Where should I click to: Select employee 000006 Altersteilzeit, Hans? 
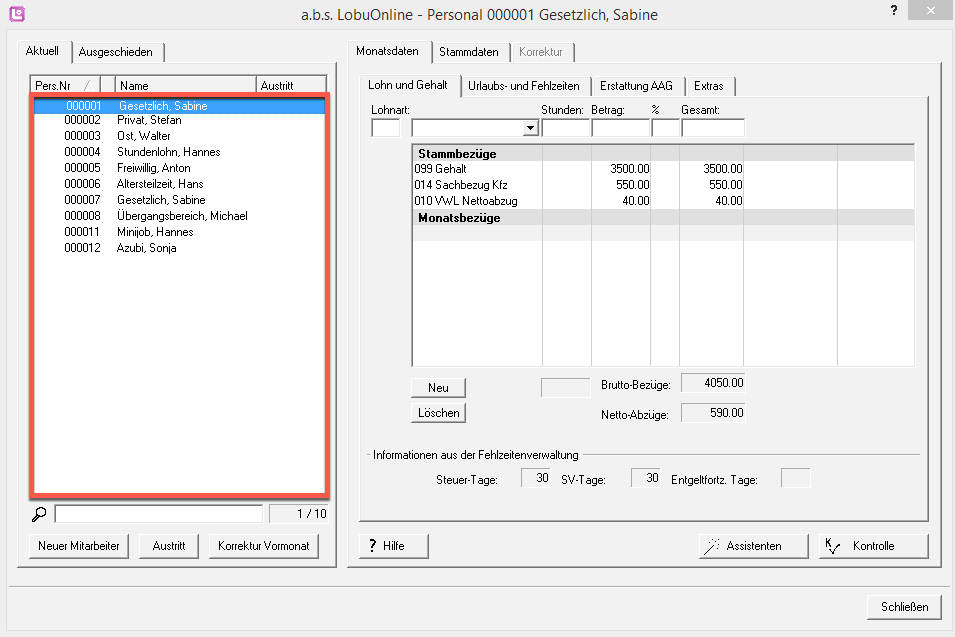(x=180, y=184)
